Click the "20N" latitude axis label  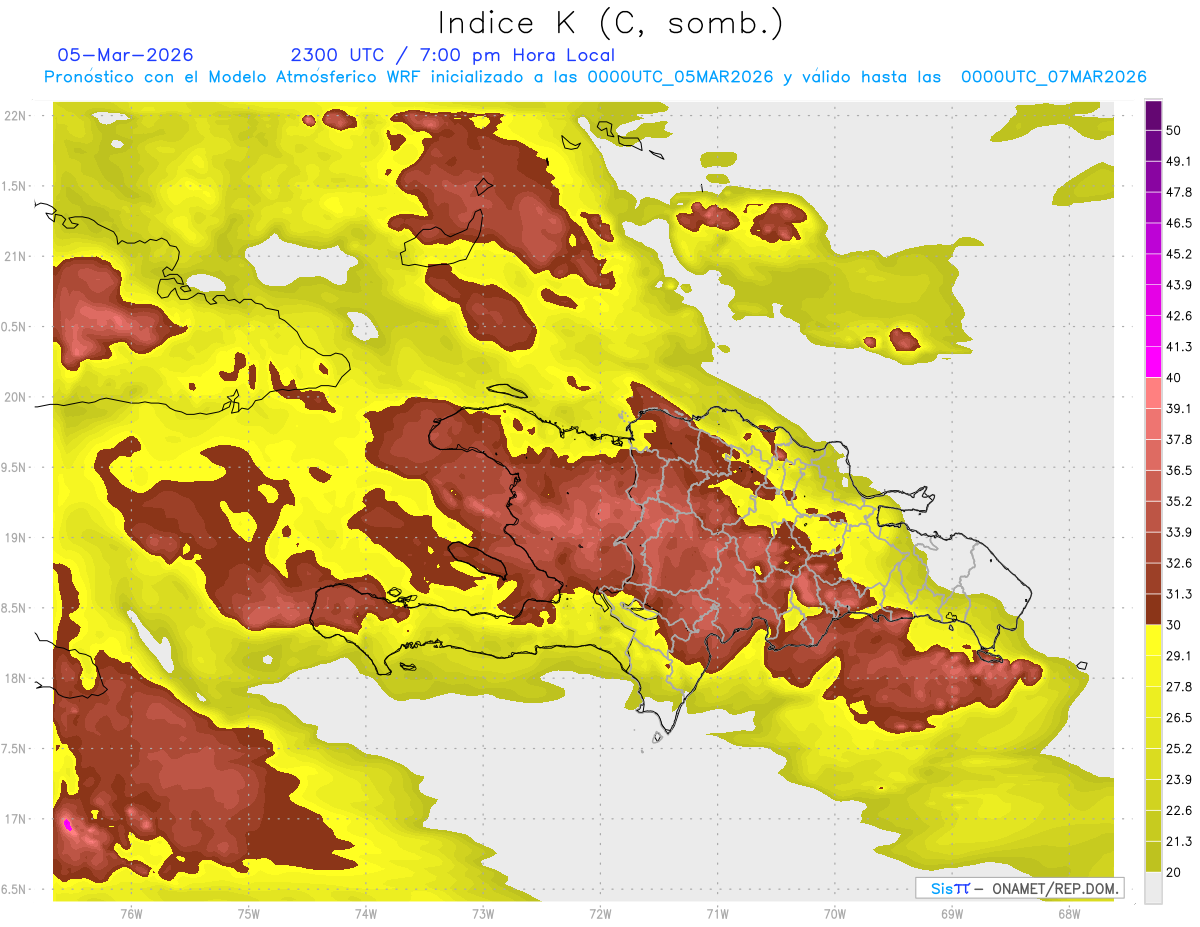(x=15, y=397)
